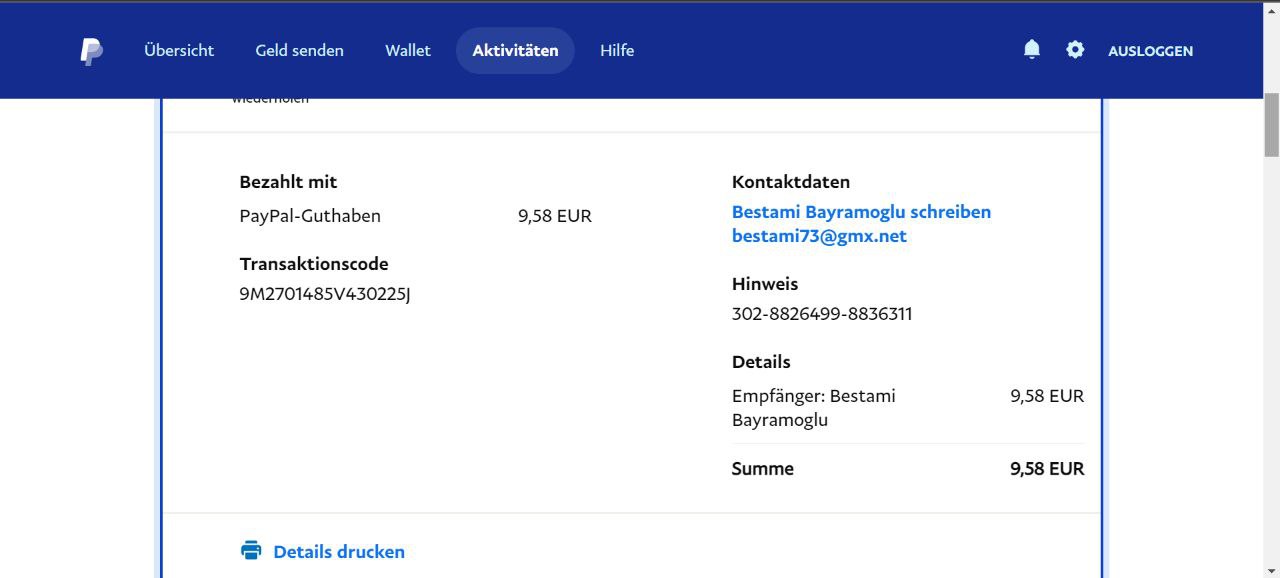Click the partially hidden 'wiederholen' link
This screenshot has height=578, width=1280.
pos(270,100)
